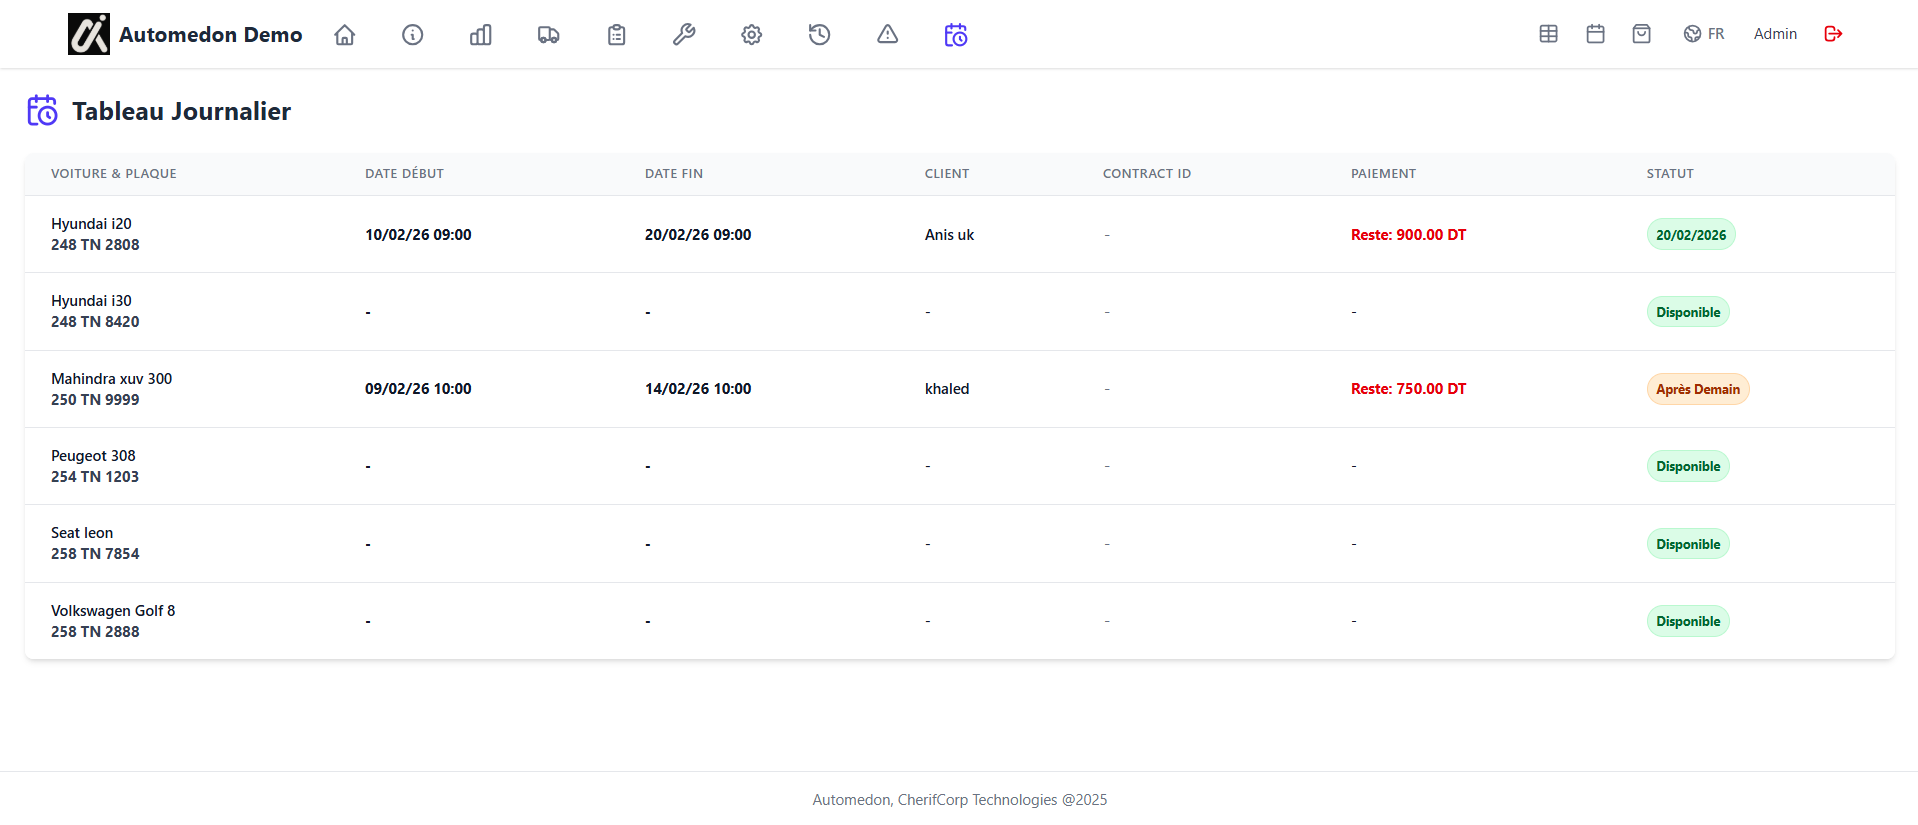Switch language using the FR selector
Image resolution: width=1918 pixels, height=825 pixels.
1704,34
